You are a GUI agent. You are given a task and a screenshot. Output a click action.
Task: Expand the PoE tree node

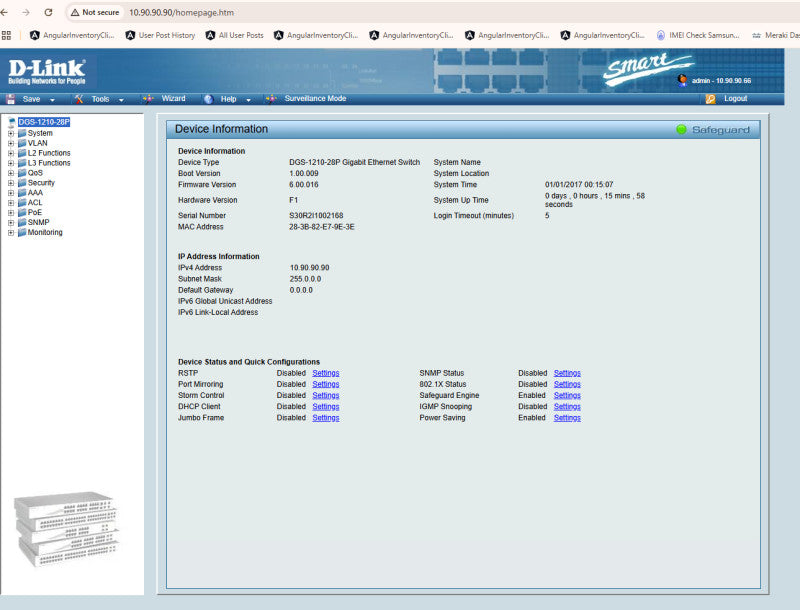coord(11,213)
